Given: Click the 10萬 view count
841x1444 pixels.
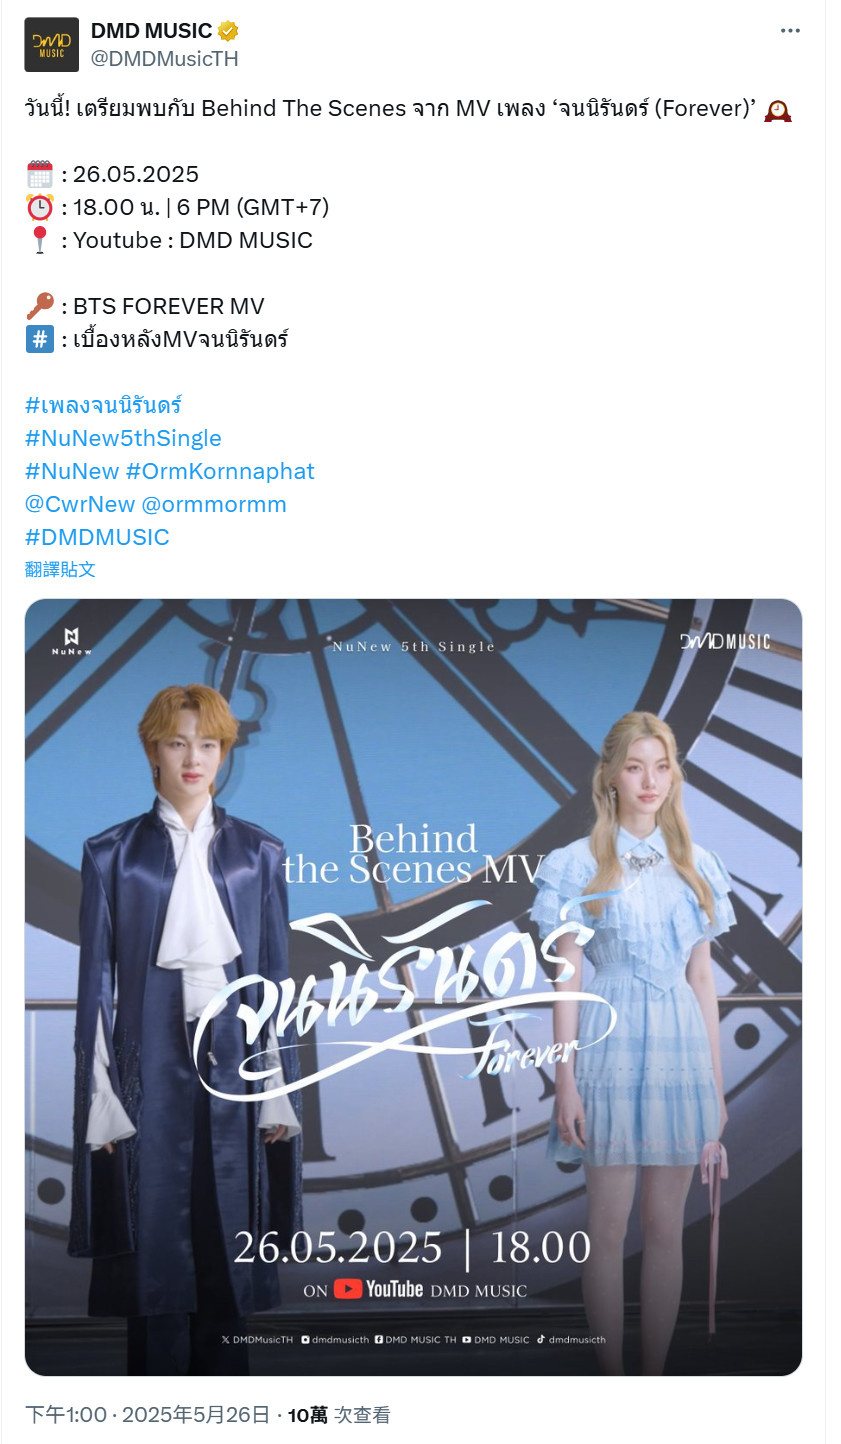Looking at the screenshot, I should click(307, 1415).
